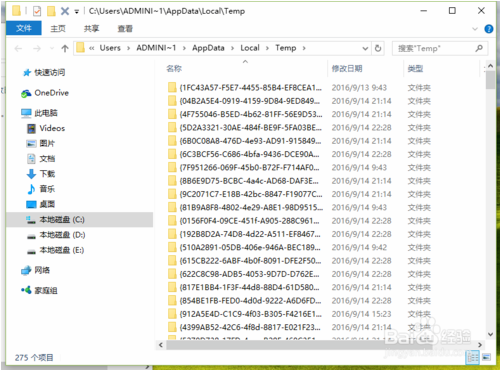Select folder {912A5E4D-C1C9-4f03-B305-F4216E1...
This screenshot has height=370, width=500.
pyautogui.click(x=251, y=314)
